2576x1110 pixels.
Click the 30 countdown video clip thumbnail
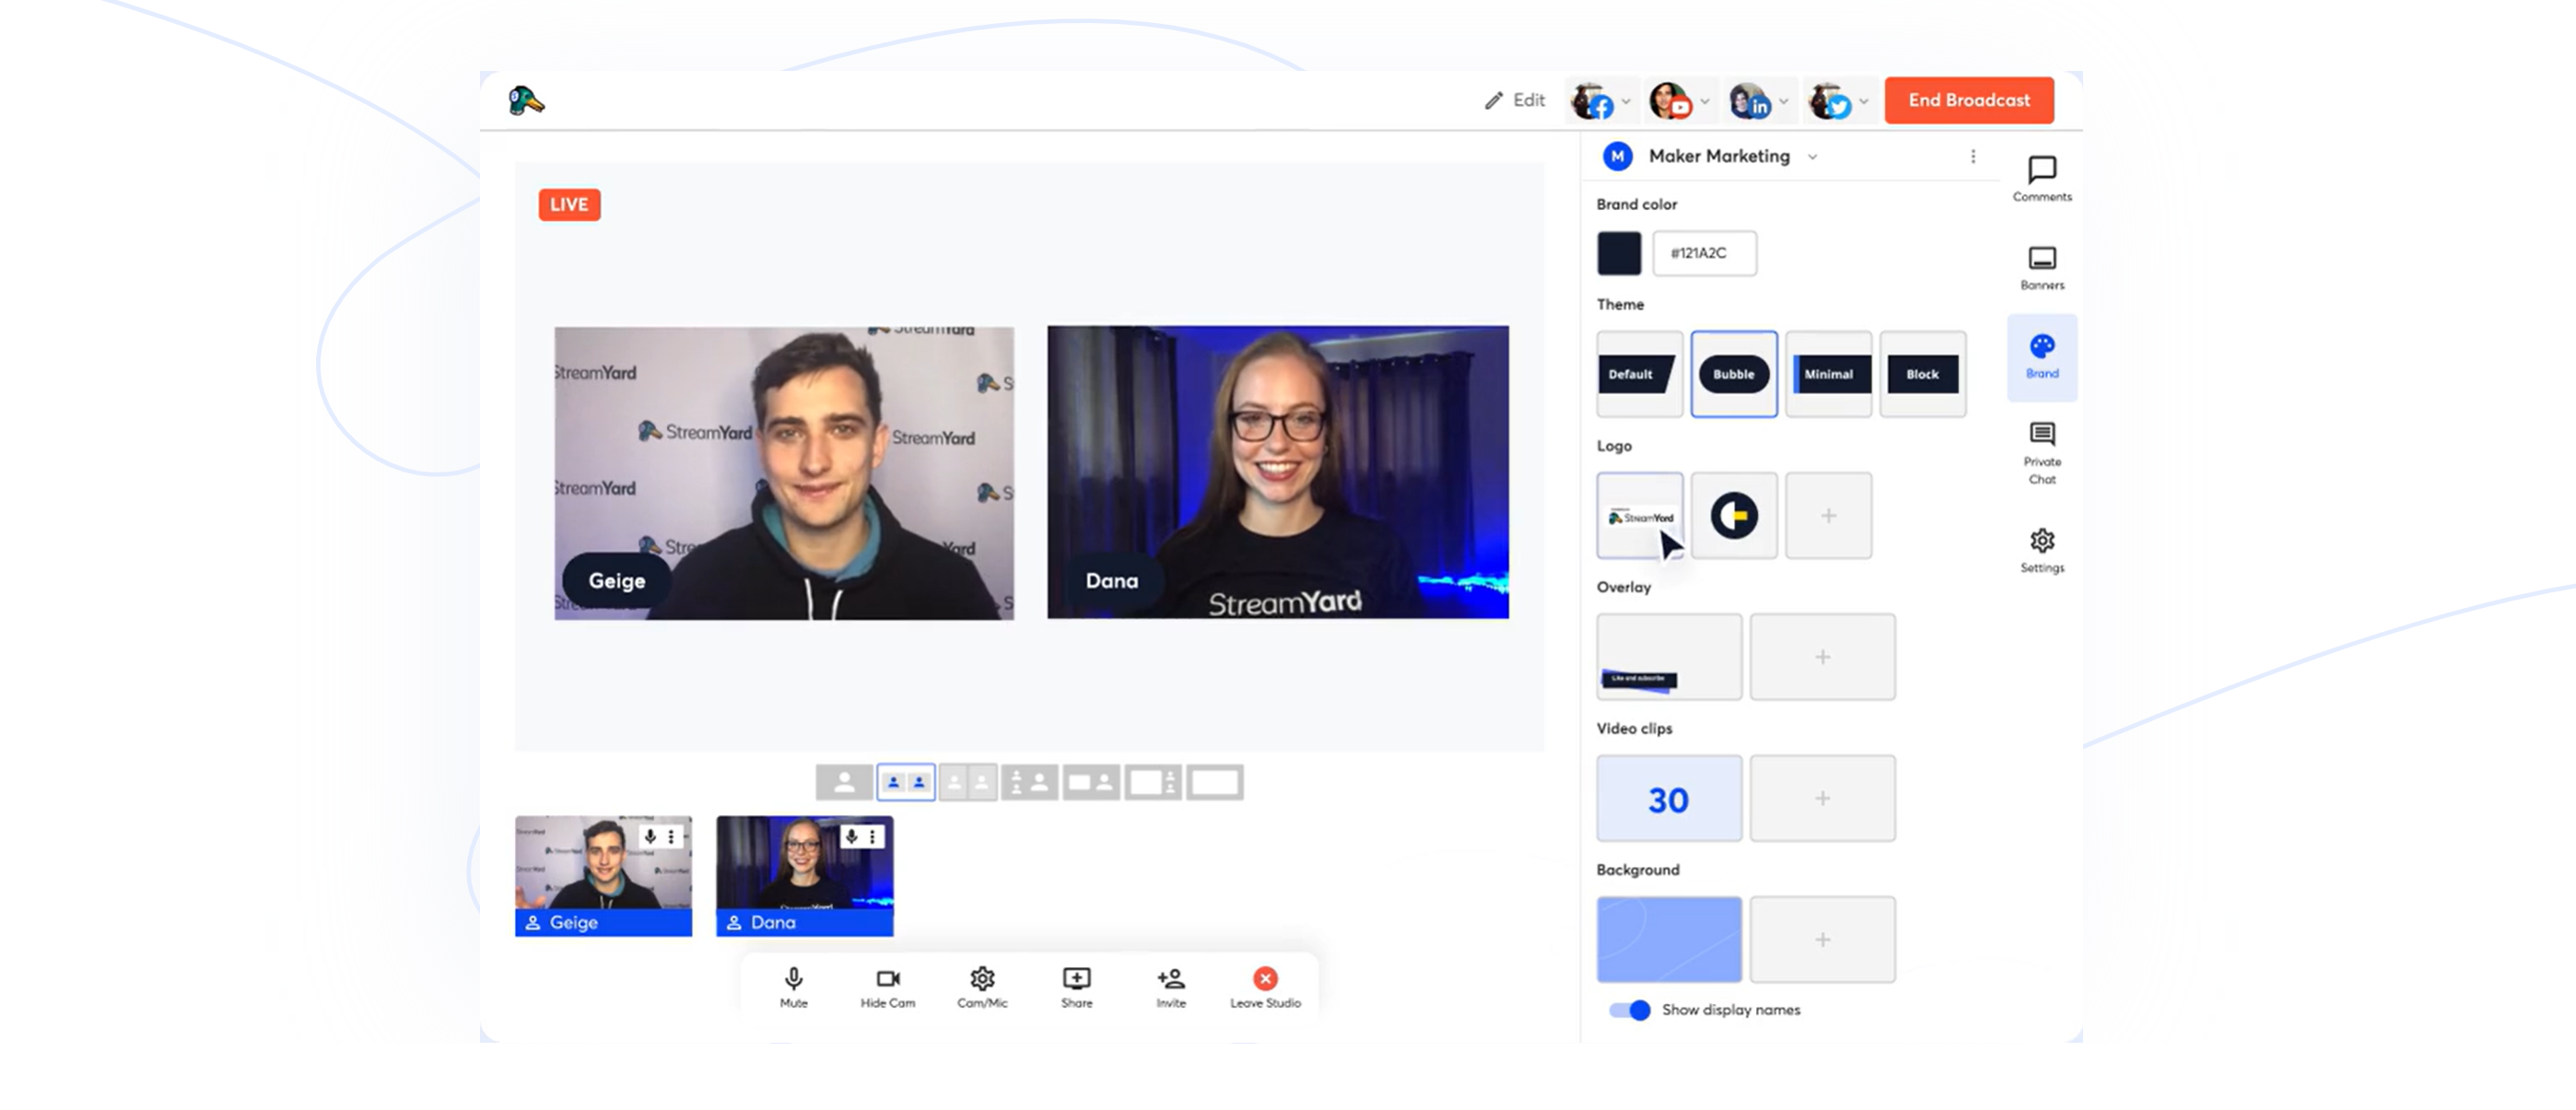1668,798
